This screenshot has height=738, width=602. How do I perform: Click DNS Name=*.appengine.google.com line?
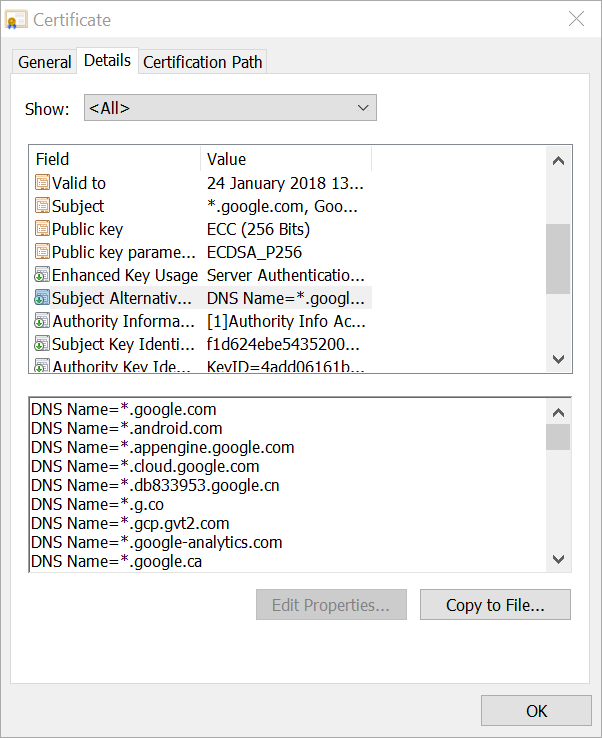tap(163, 447)
